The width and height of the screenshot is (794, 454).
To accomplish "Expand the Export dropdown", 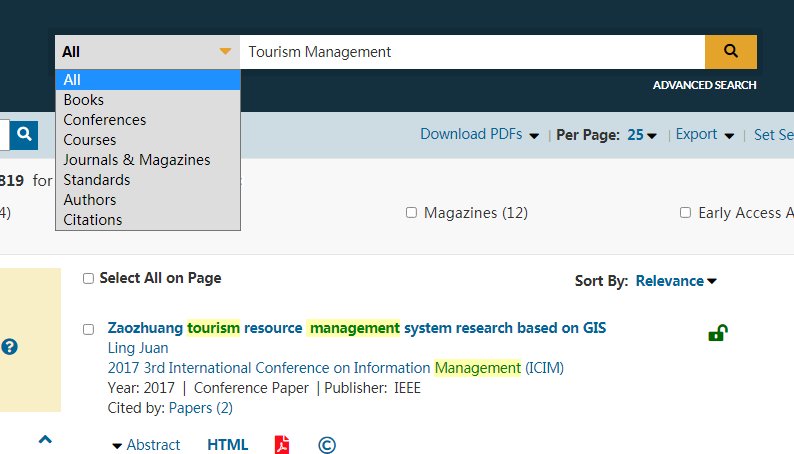I will coord(704,135).
